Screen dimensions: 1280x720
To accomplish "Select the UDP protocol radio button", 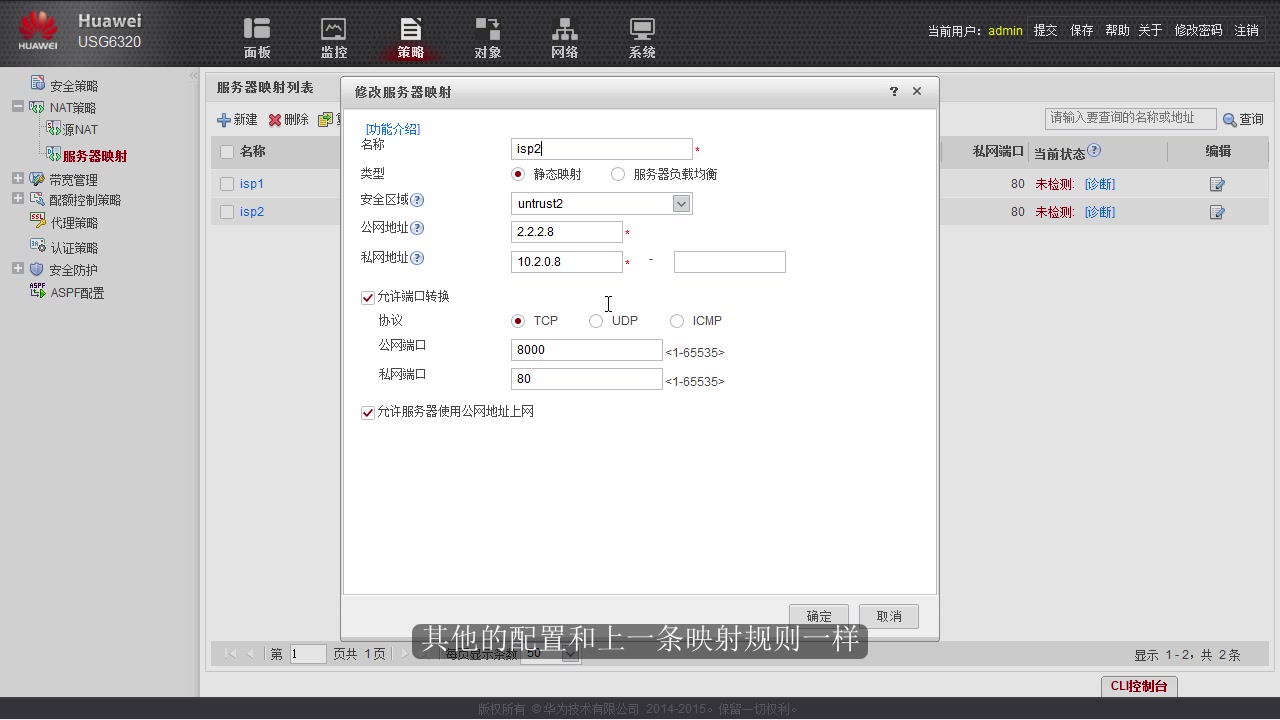I will coord(596,320).
